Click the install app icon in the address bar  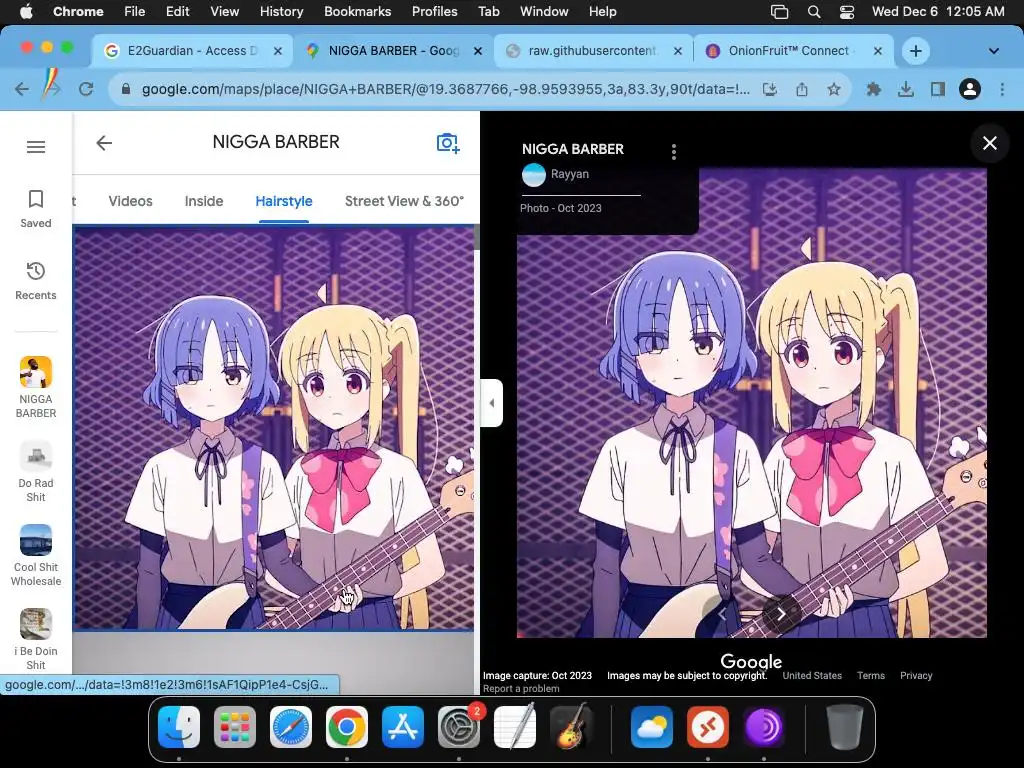[x=770, y=89]
